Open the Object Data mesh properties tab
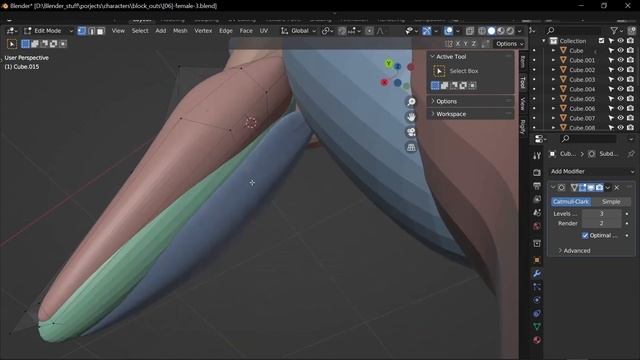The image size is (640, 360). pyautogui.click(x=537, y=327)
